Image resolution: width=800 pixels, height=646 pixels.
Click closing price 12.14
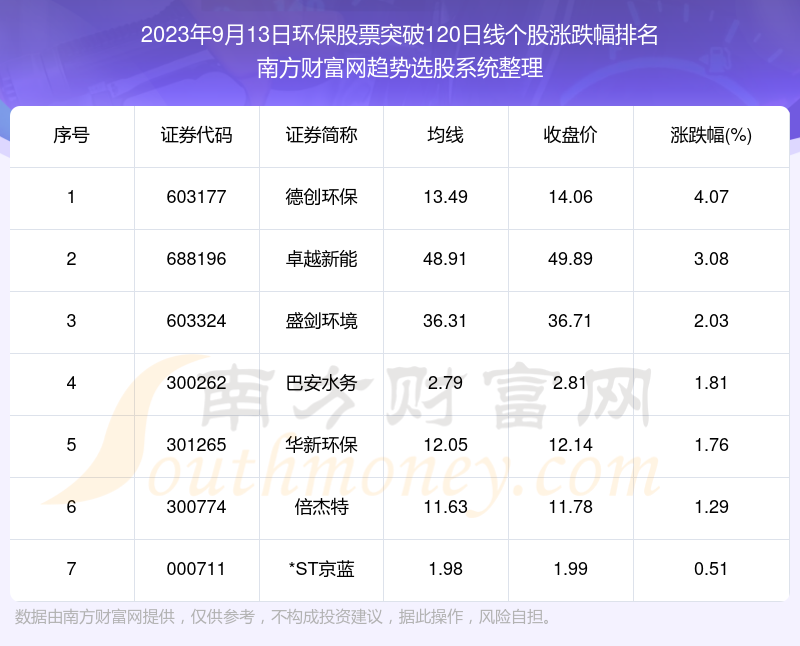click(x=570, y=445)
